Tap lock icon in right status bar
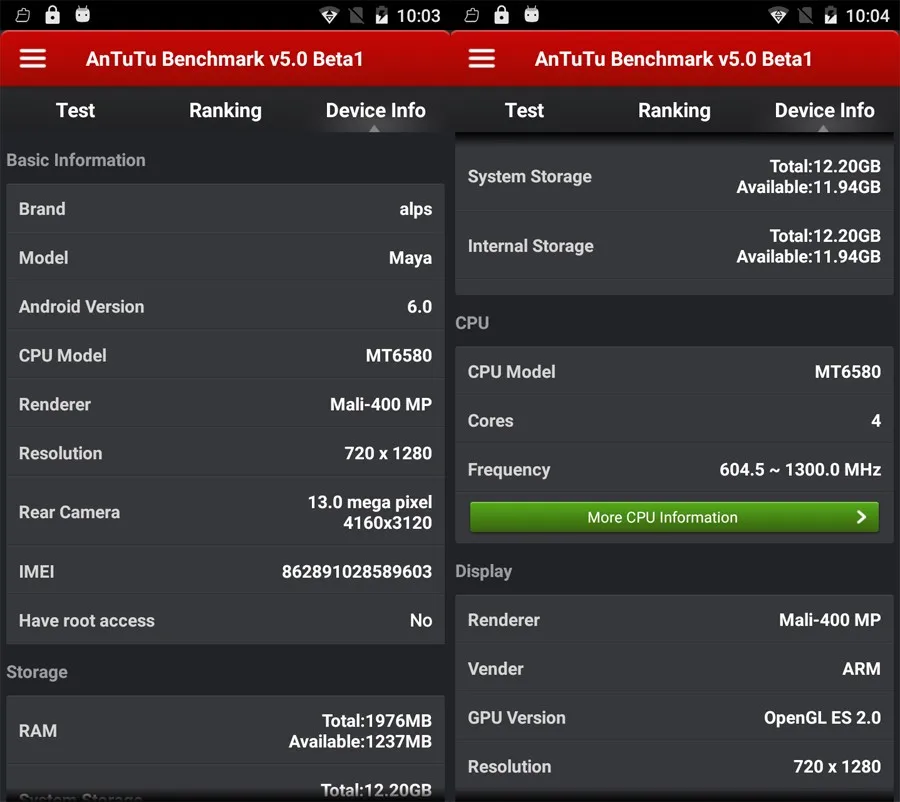Viewport: 900px width, 802px height. (x=501, y=14)
